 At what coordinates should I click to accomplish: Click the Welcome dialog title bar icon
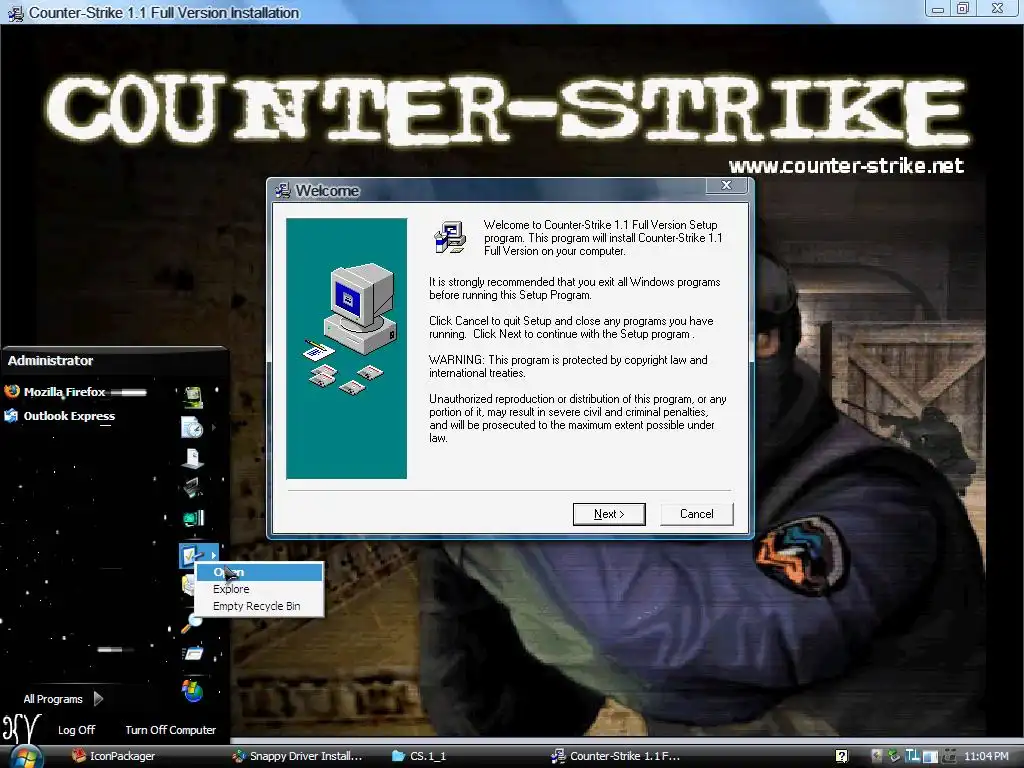[x=283, y=190]
